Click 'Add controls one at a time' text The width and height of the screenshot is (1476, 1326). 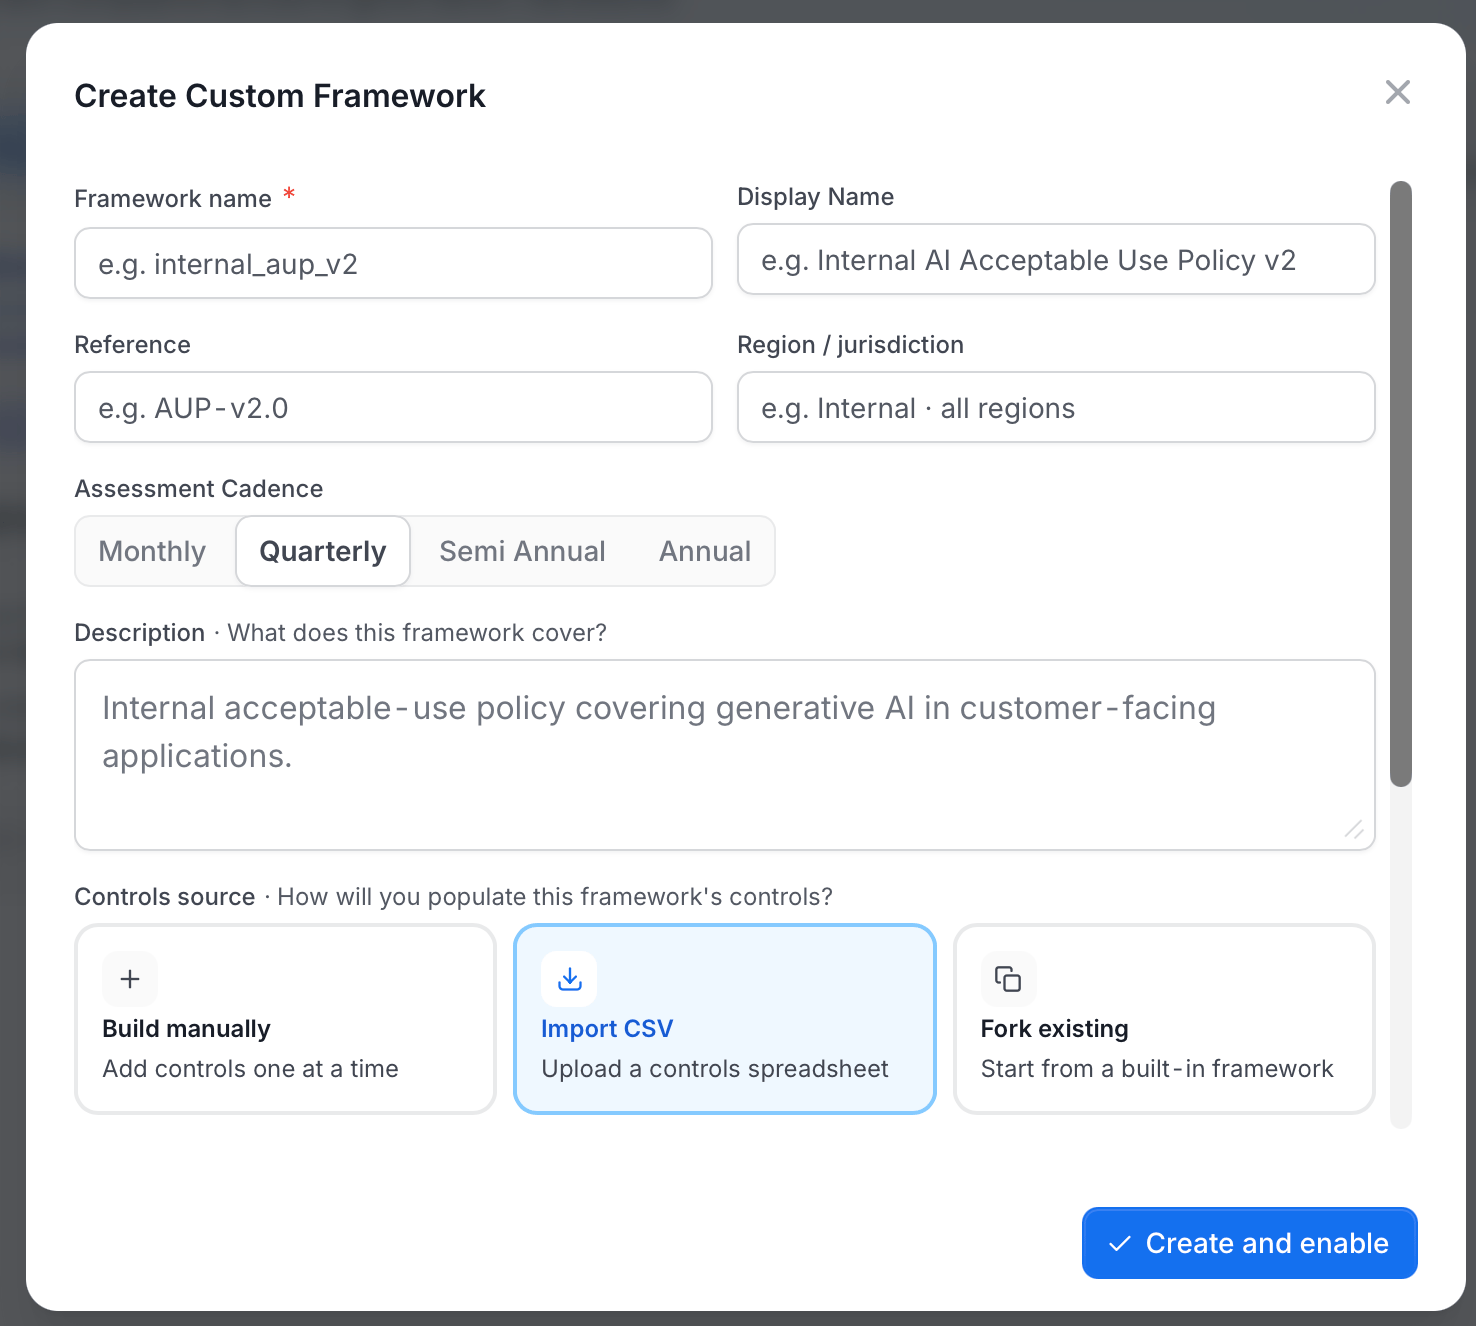pyautogui.click(x=250, y=1069)
